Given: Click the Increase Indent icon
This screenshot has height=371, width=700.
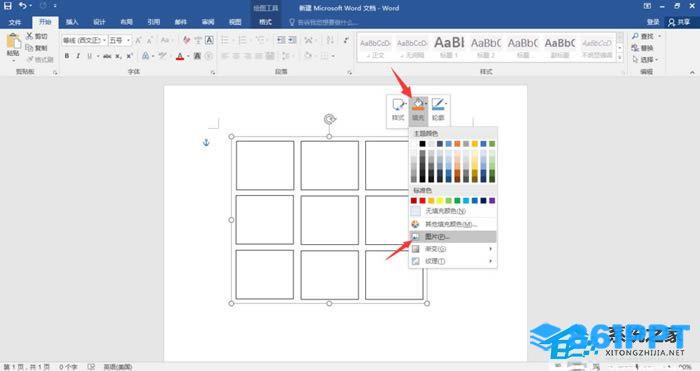Looking at the screenshot, I should (292, 40).
